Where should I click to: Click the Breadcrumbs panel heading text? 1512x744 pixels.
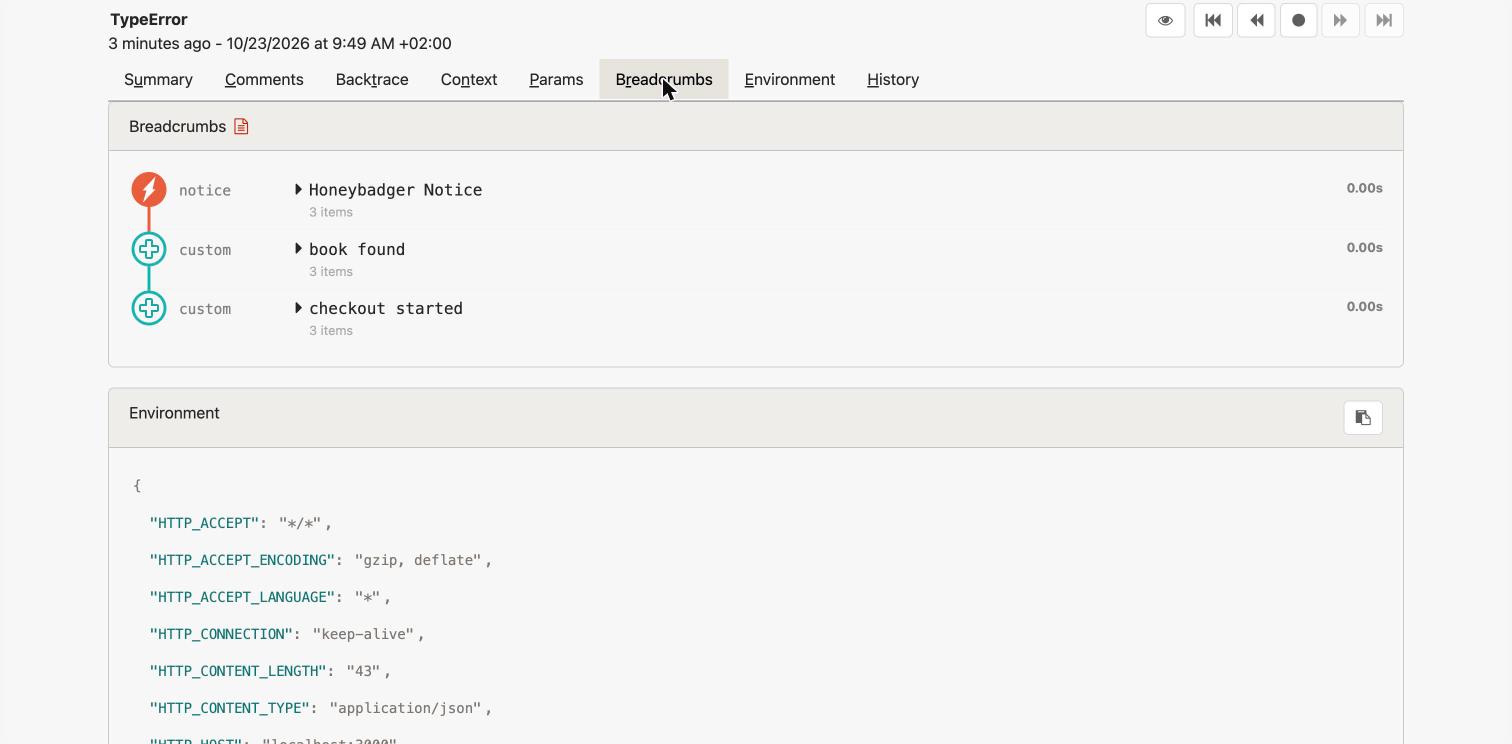tap(177, 127)
